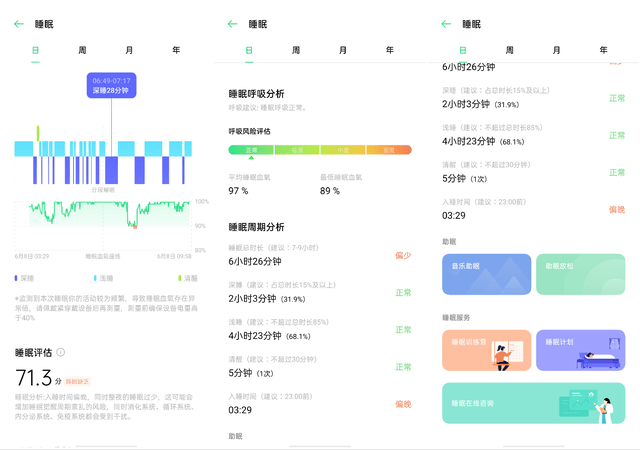Switch to the 年 tab on the left screen
This screenshot has width=640, height=450.
point(176,50)
